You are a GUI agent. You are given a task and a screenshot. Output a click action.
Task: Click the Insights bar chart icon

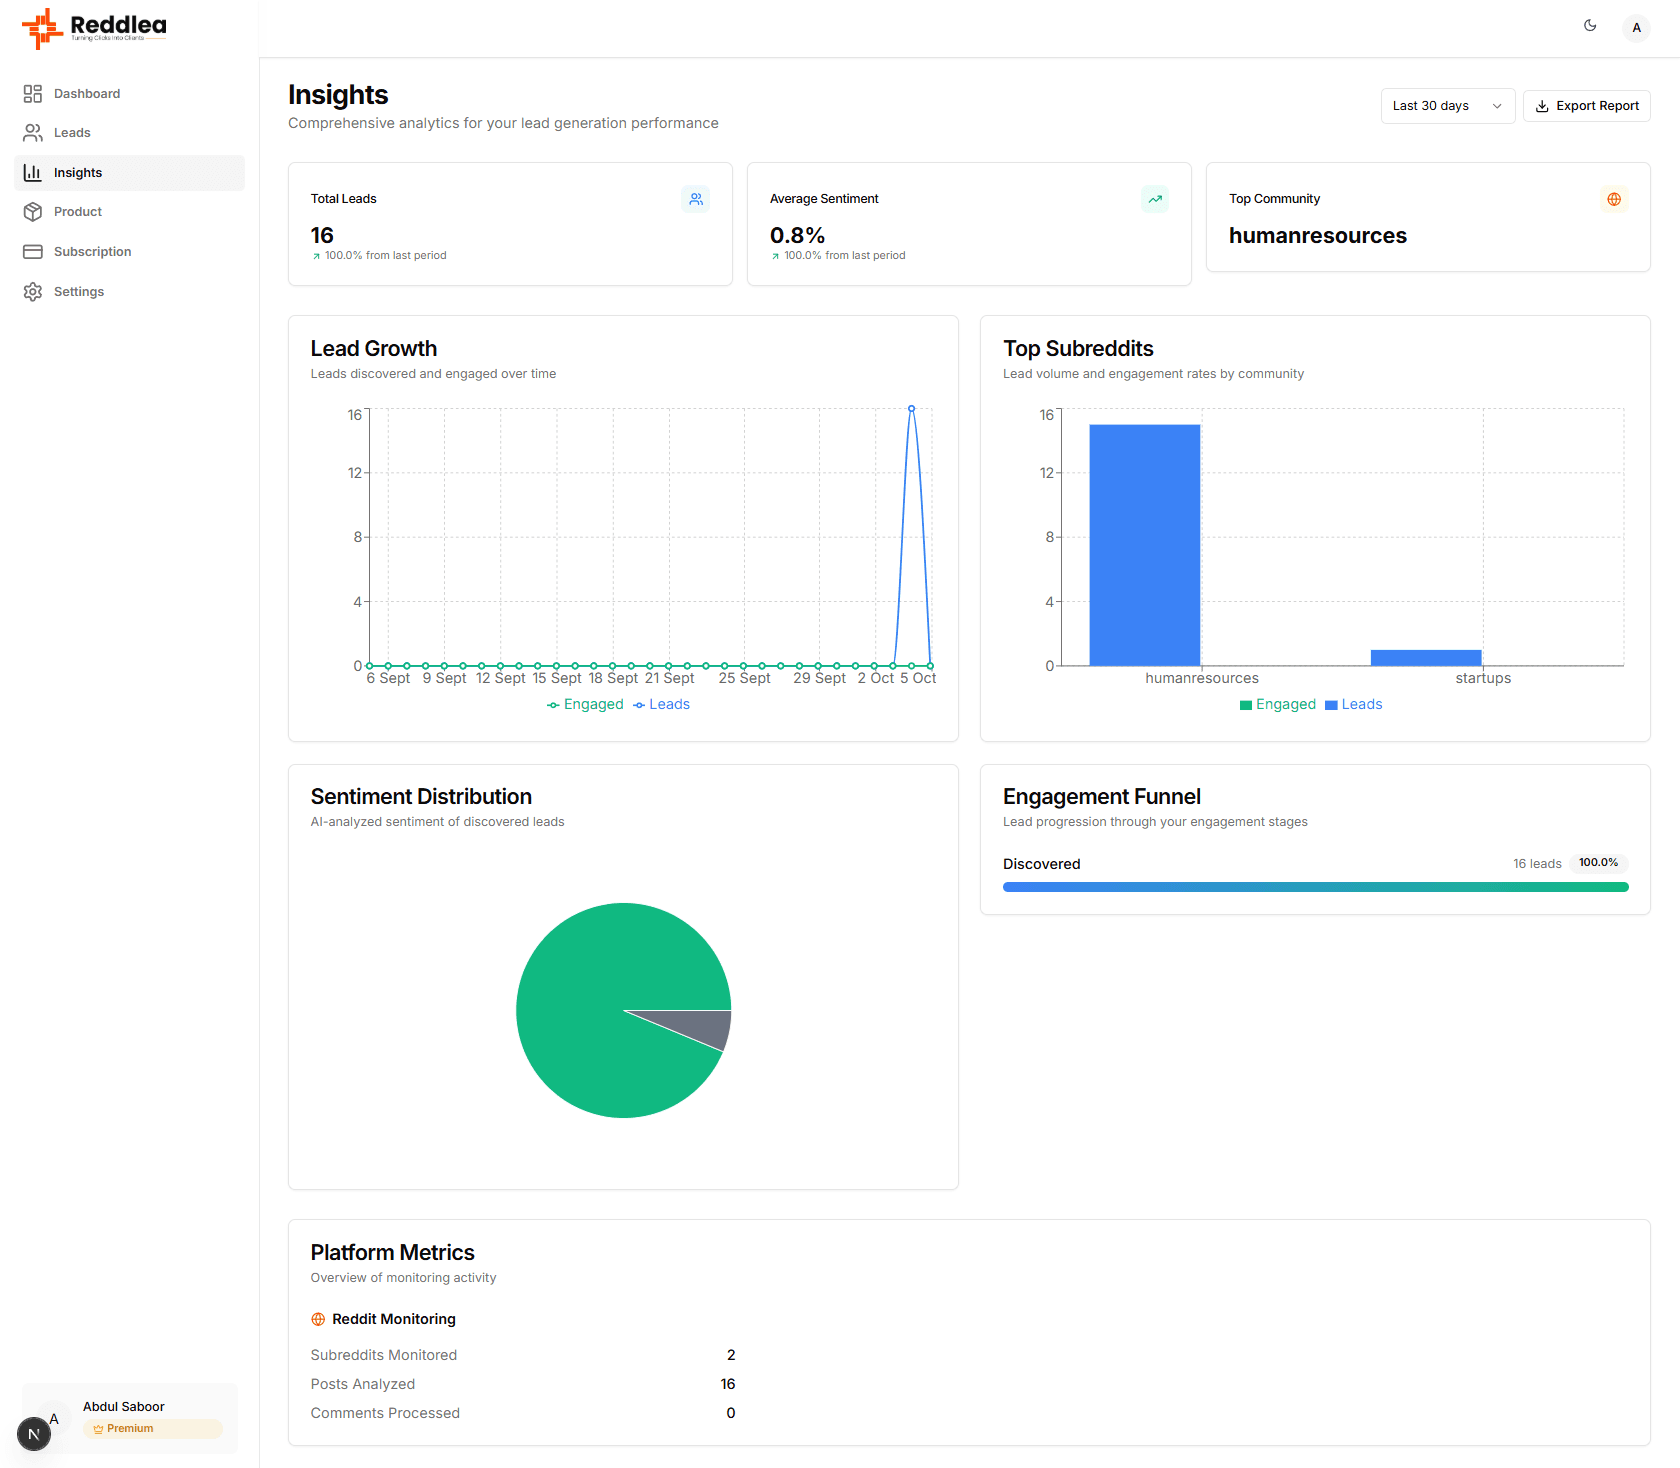[33, 173]
